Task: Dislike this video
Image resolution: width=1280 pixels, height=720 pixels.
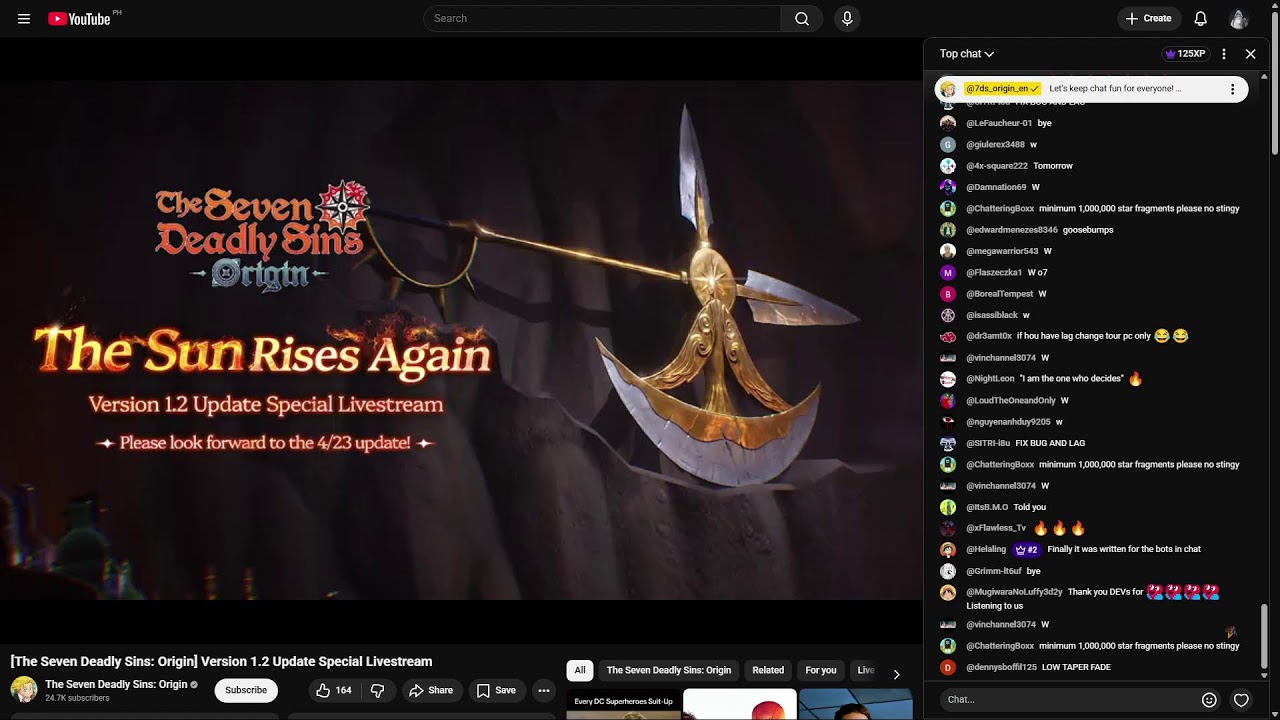Action: tap(377, 690)
